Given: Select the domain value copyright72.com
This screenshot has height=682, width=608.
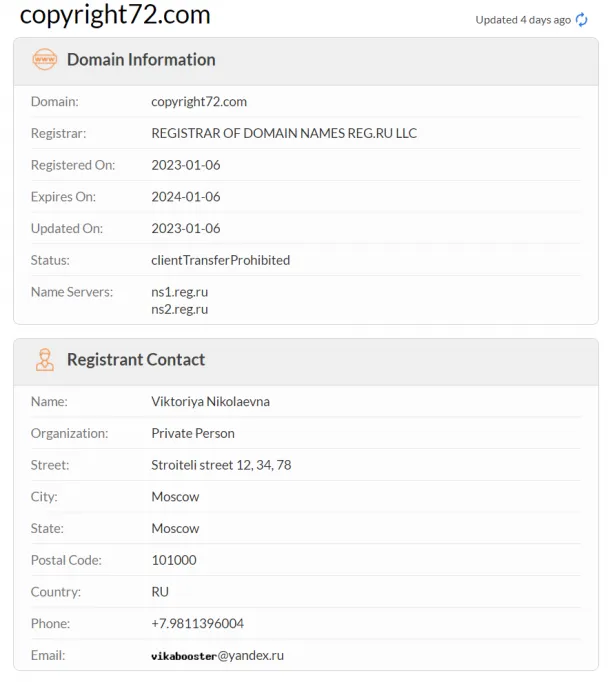Looking at the screenshot, I should [x=199, y=102].
